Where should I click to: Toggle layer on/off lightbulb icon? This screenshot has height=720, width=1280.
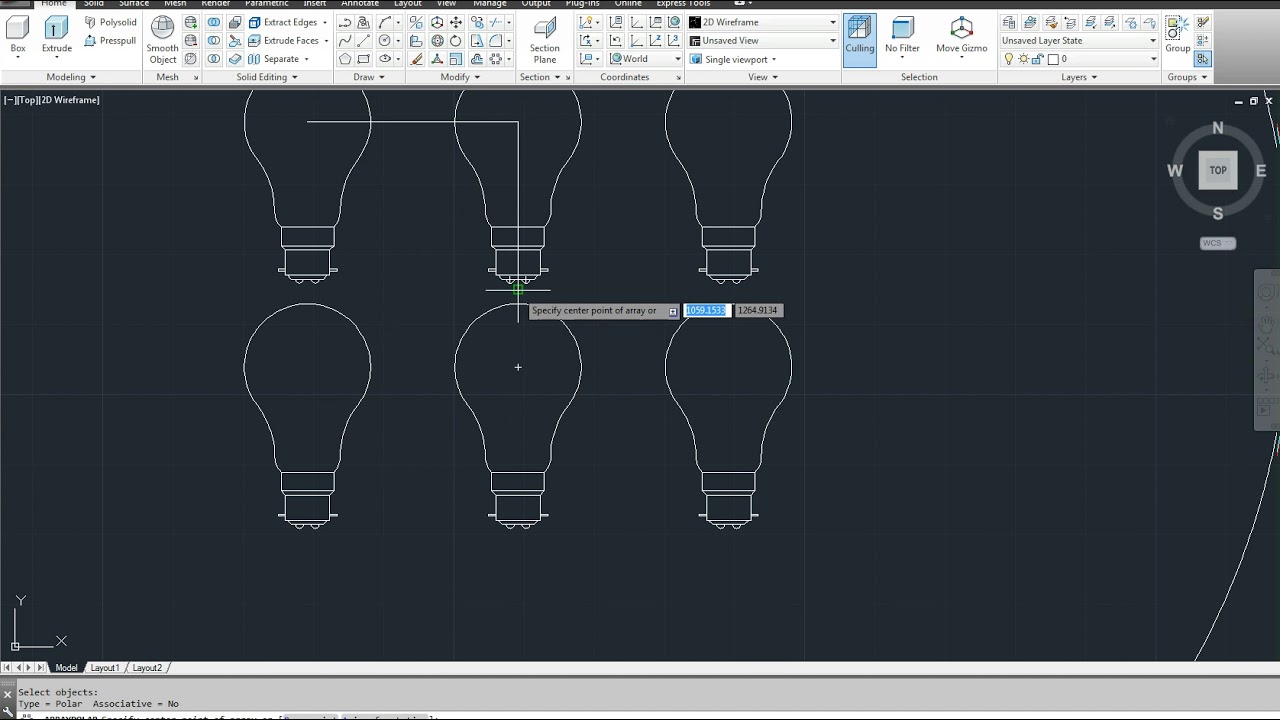click(1008, 59)
